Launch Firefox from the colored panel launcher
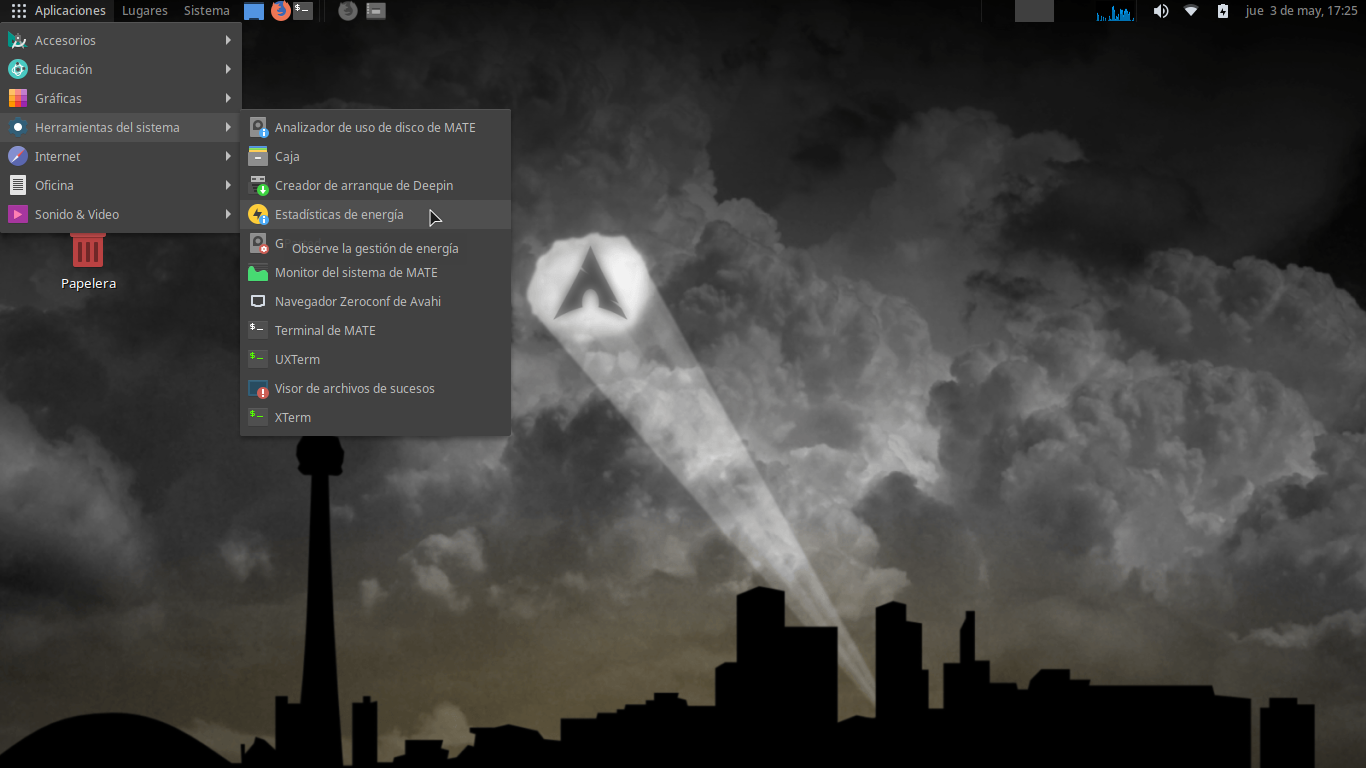Image resolution: width=1366 pixels, height=768 pixels. click(x=281, y=11)
